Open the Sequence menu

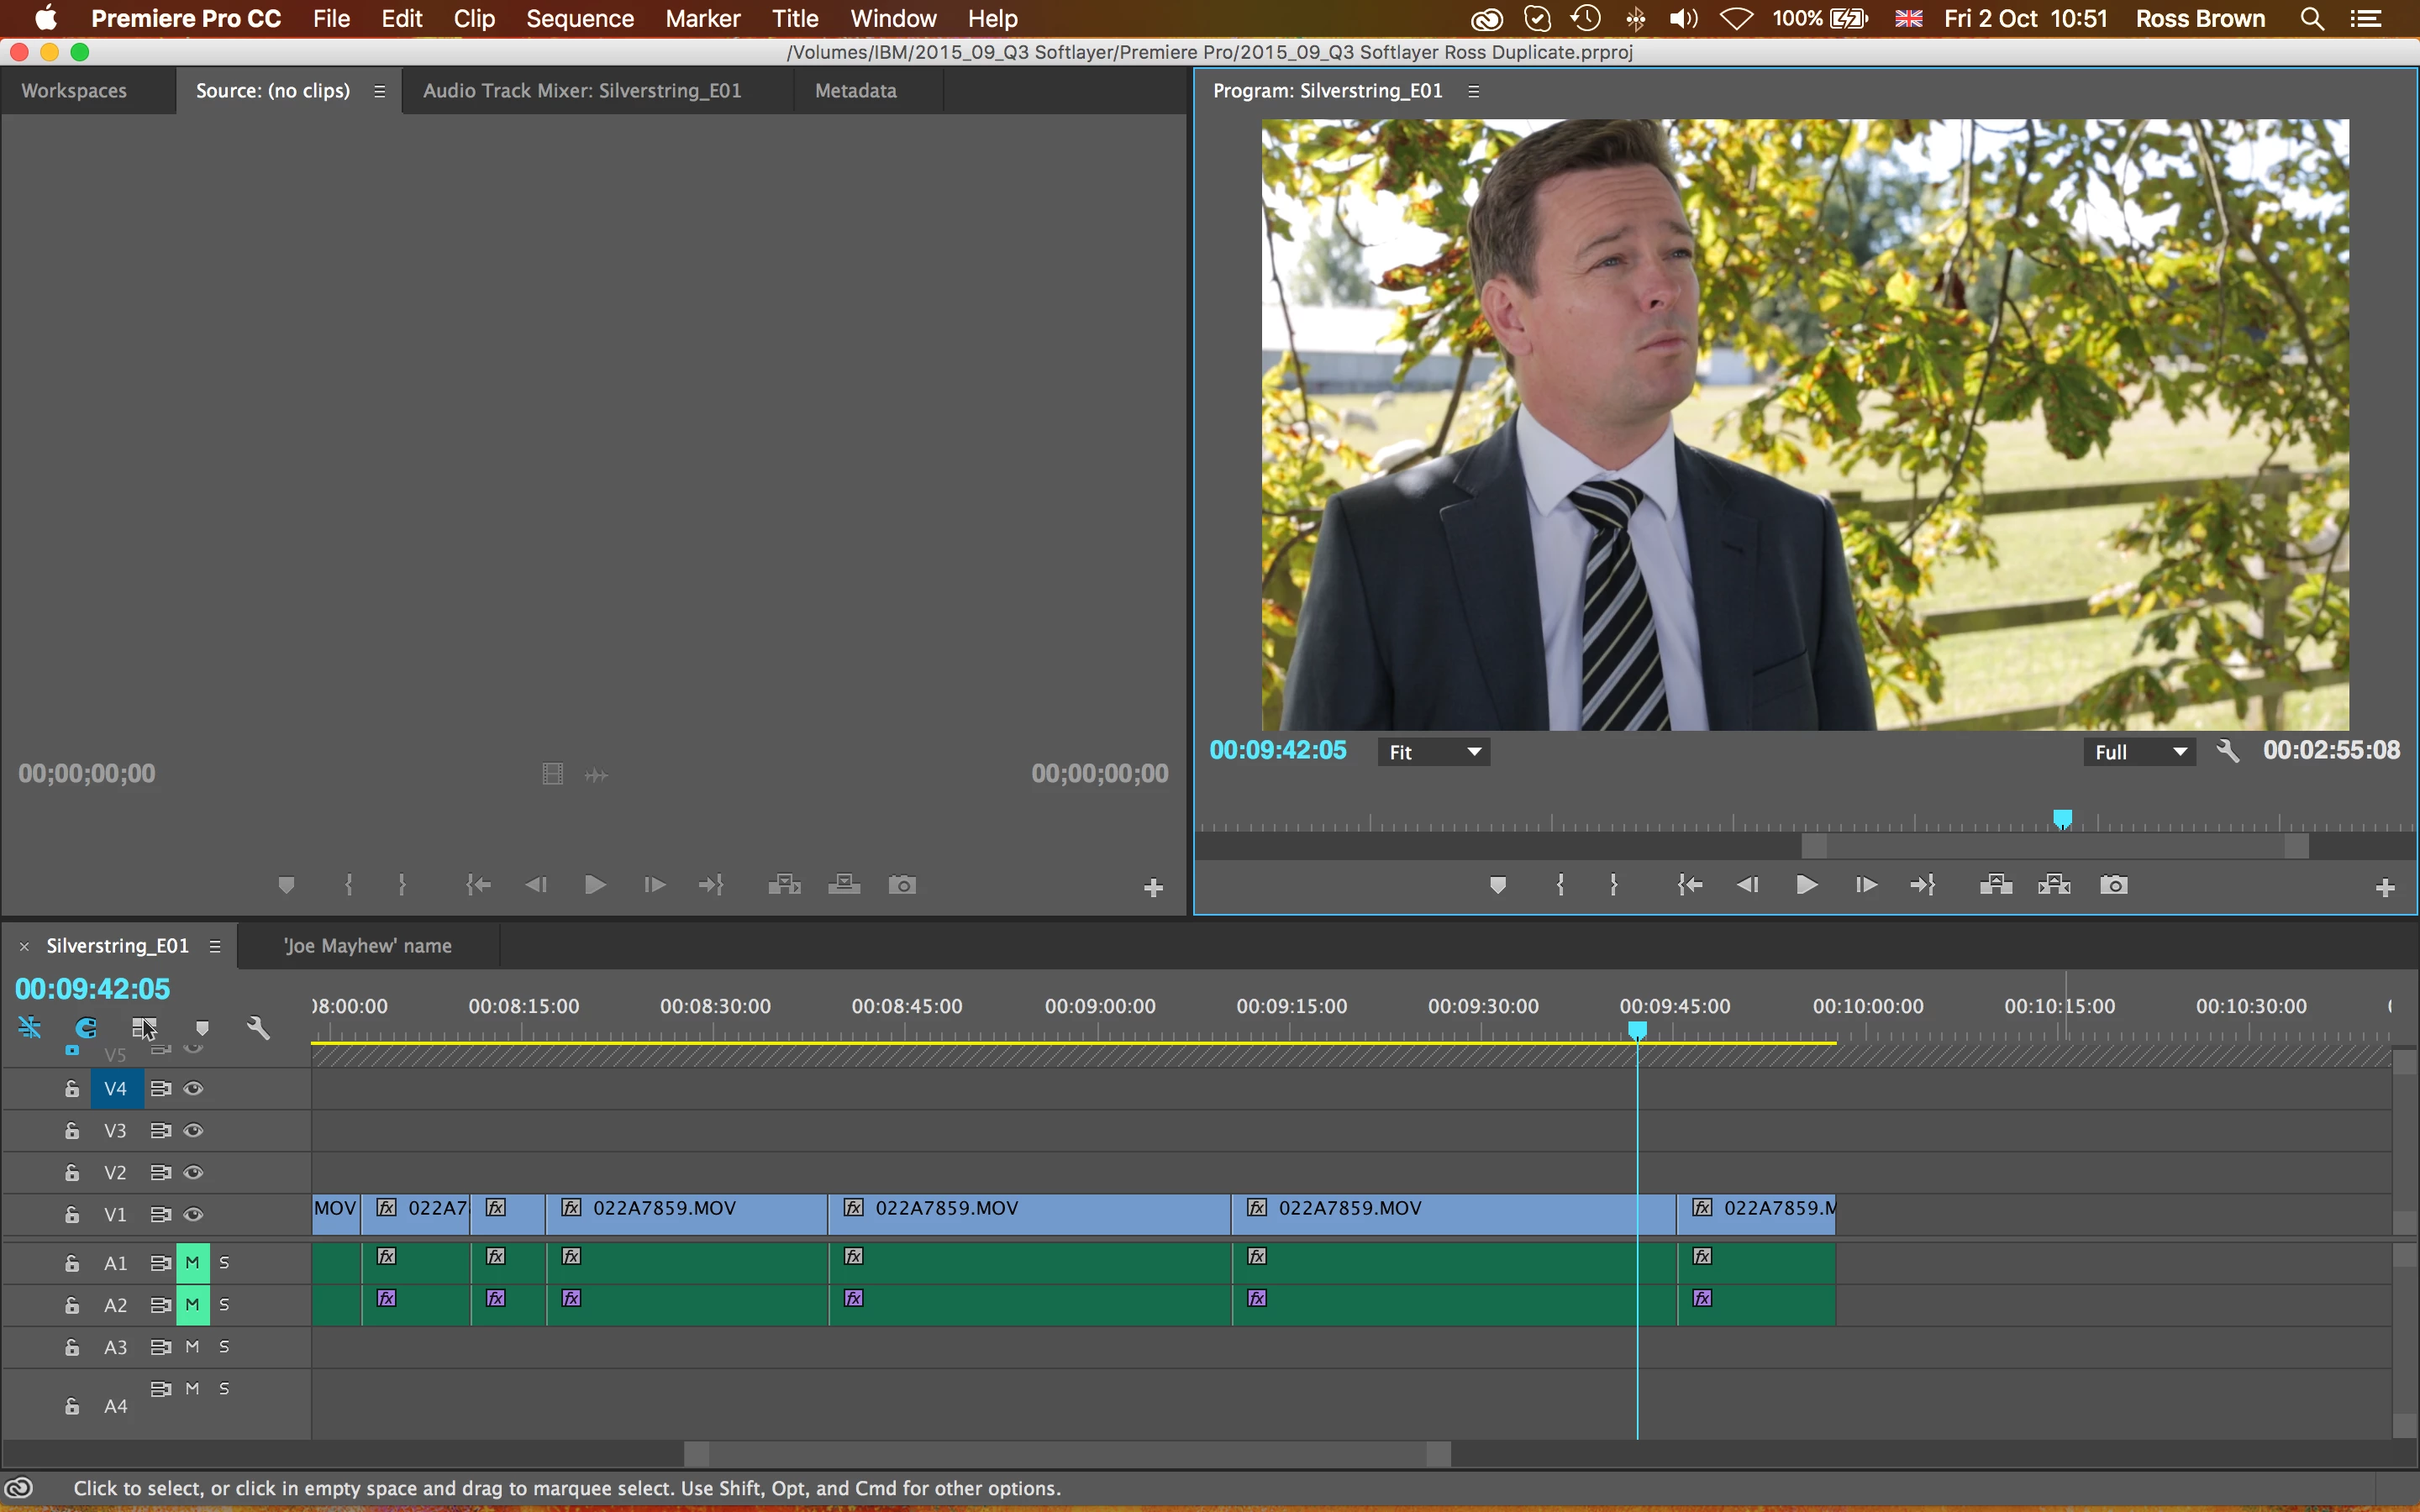(x=580, y=19)
